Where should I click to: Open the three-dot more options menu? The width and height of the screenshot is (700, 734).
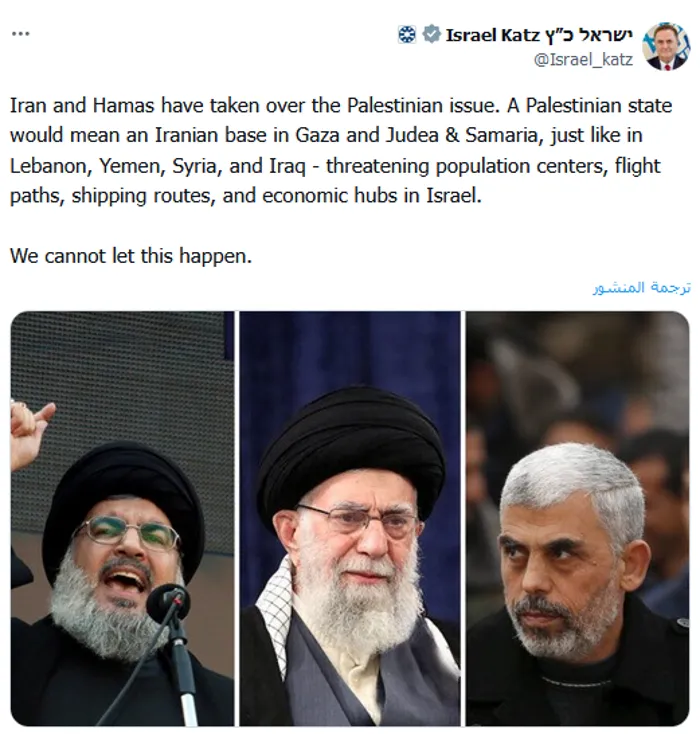tap(21, 34)
